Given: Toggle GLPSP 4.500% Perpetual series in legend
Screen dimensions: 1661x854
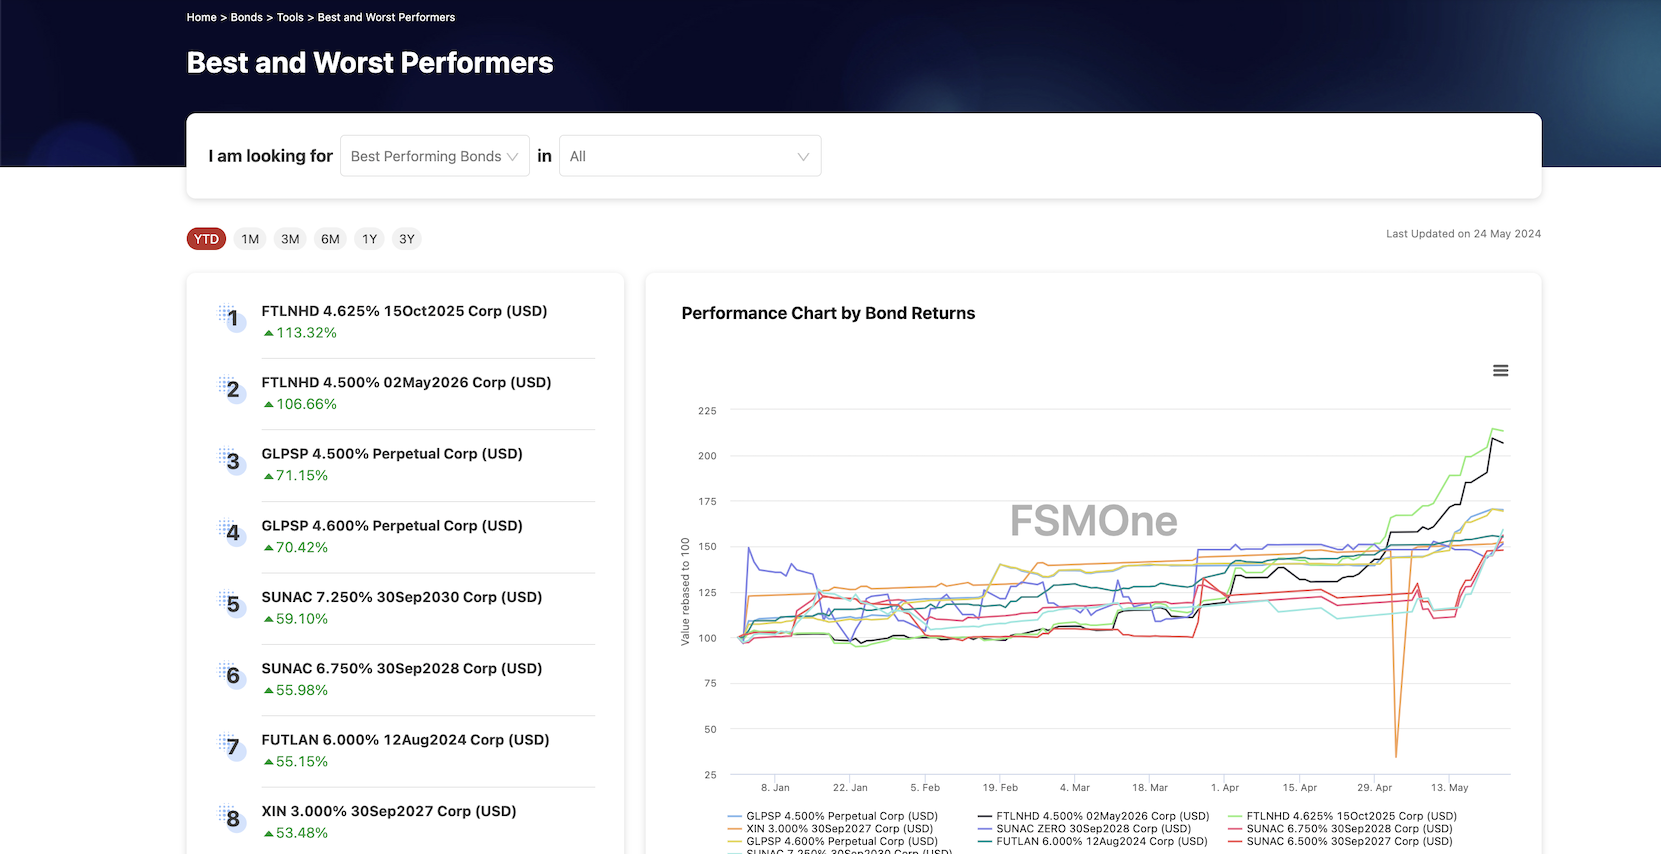Looking at the screenshot, I should tap(833, 816).
